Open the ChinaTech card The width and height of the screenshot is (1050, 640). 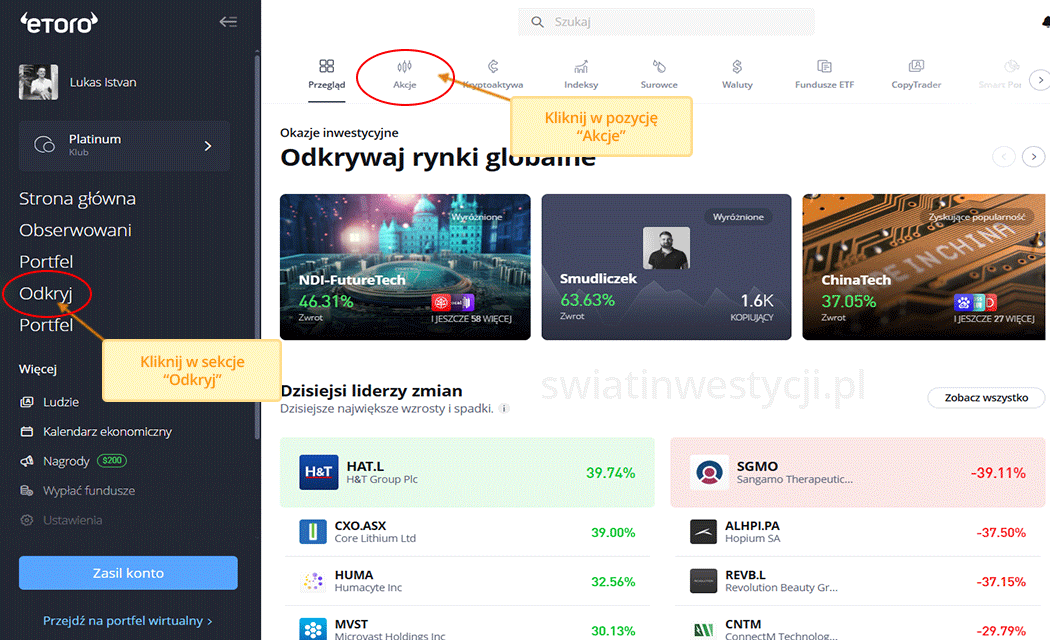coord(924,267)
